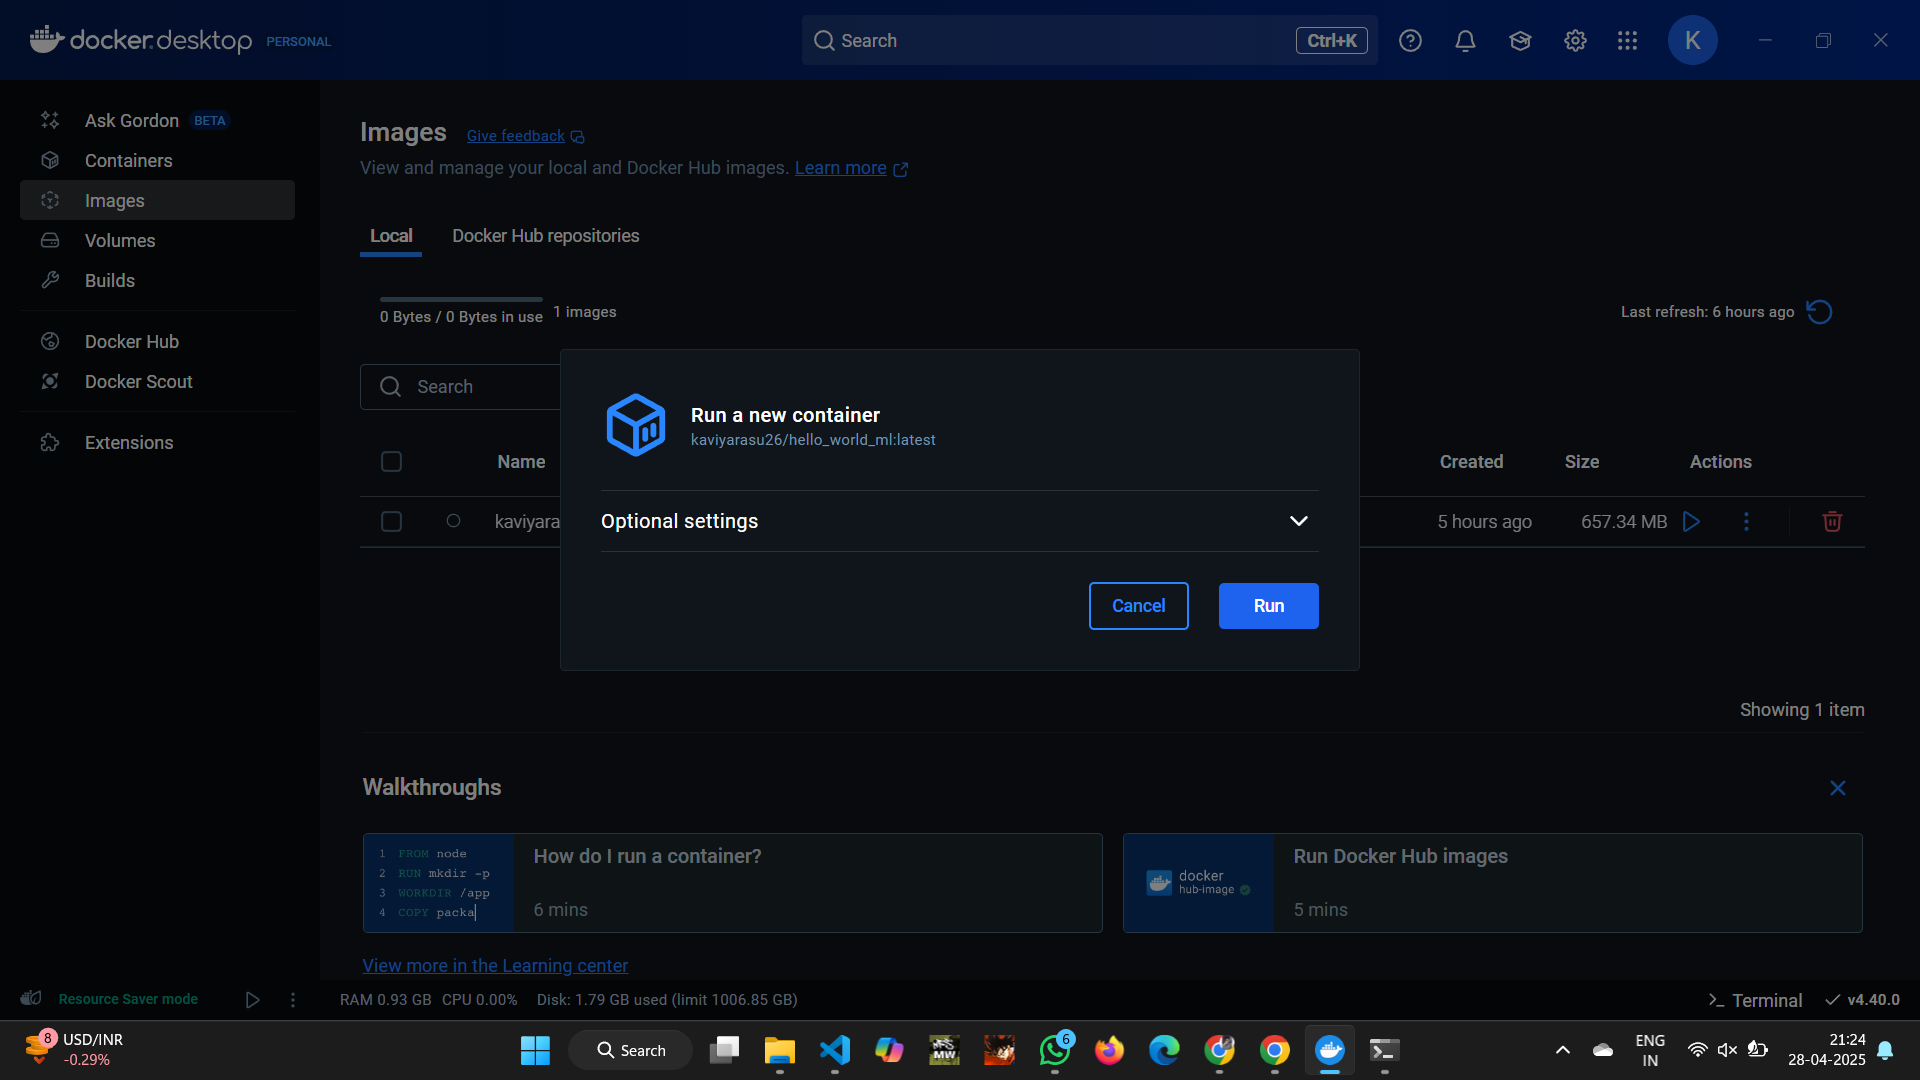Image resolution: width=1920 pixels, height=1080 pixels.
Task: Click the v4.40.0 version indicator
Action: [x=1862, y=1000]
